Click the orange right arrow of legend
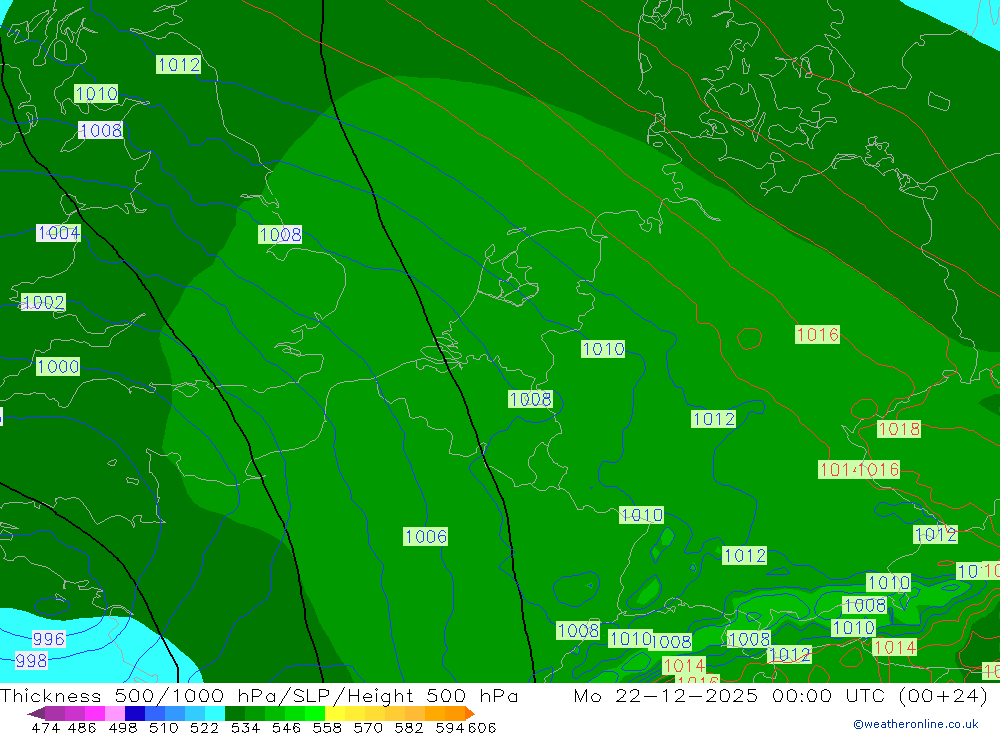The width and height of the screenshot is (1000, 733). pyautogui.click(x=470, y=713)
